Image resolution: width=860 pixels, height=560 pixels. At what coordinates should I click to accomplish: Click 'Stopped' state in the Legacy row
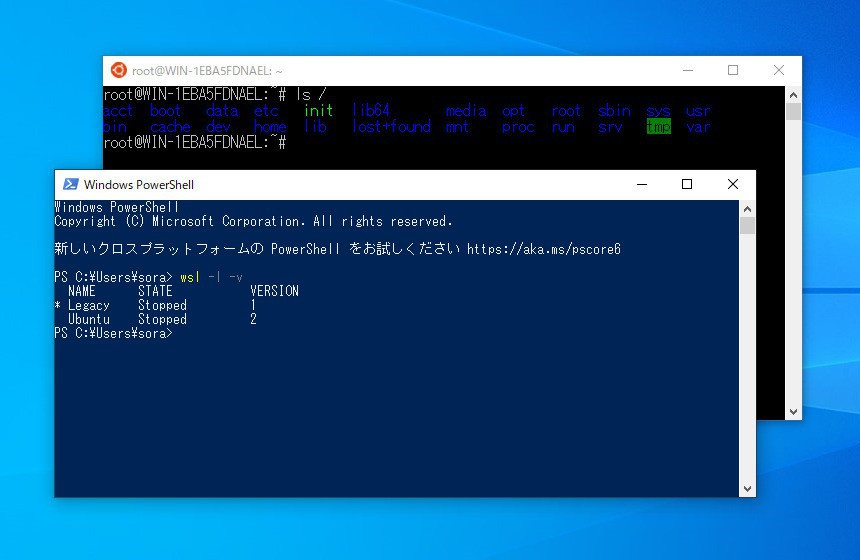click(162, 305)
